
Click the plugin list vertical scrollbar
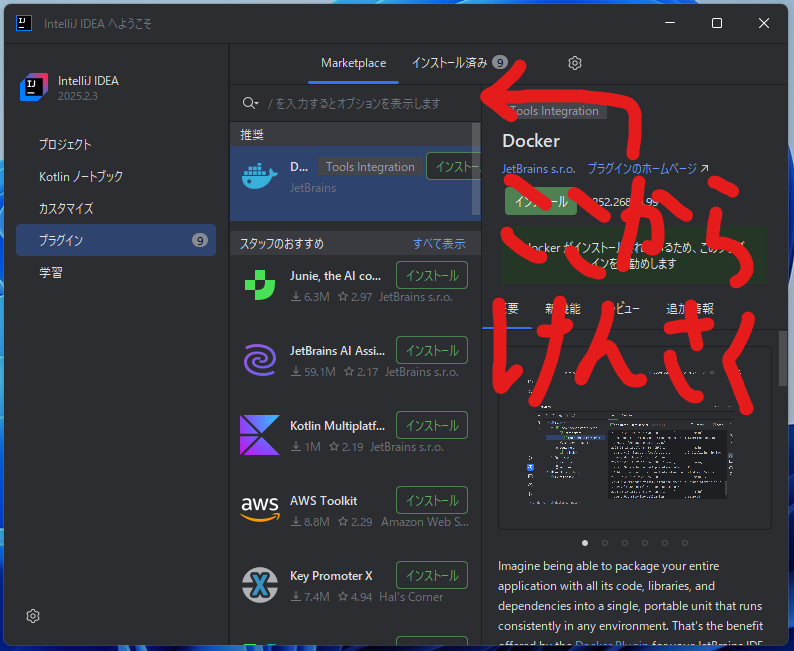476,169
